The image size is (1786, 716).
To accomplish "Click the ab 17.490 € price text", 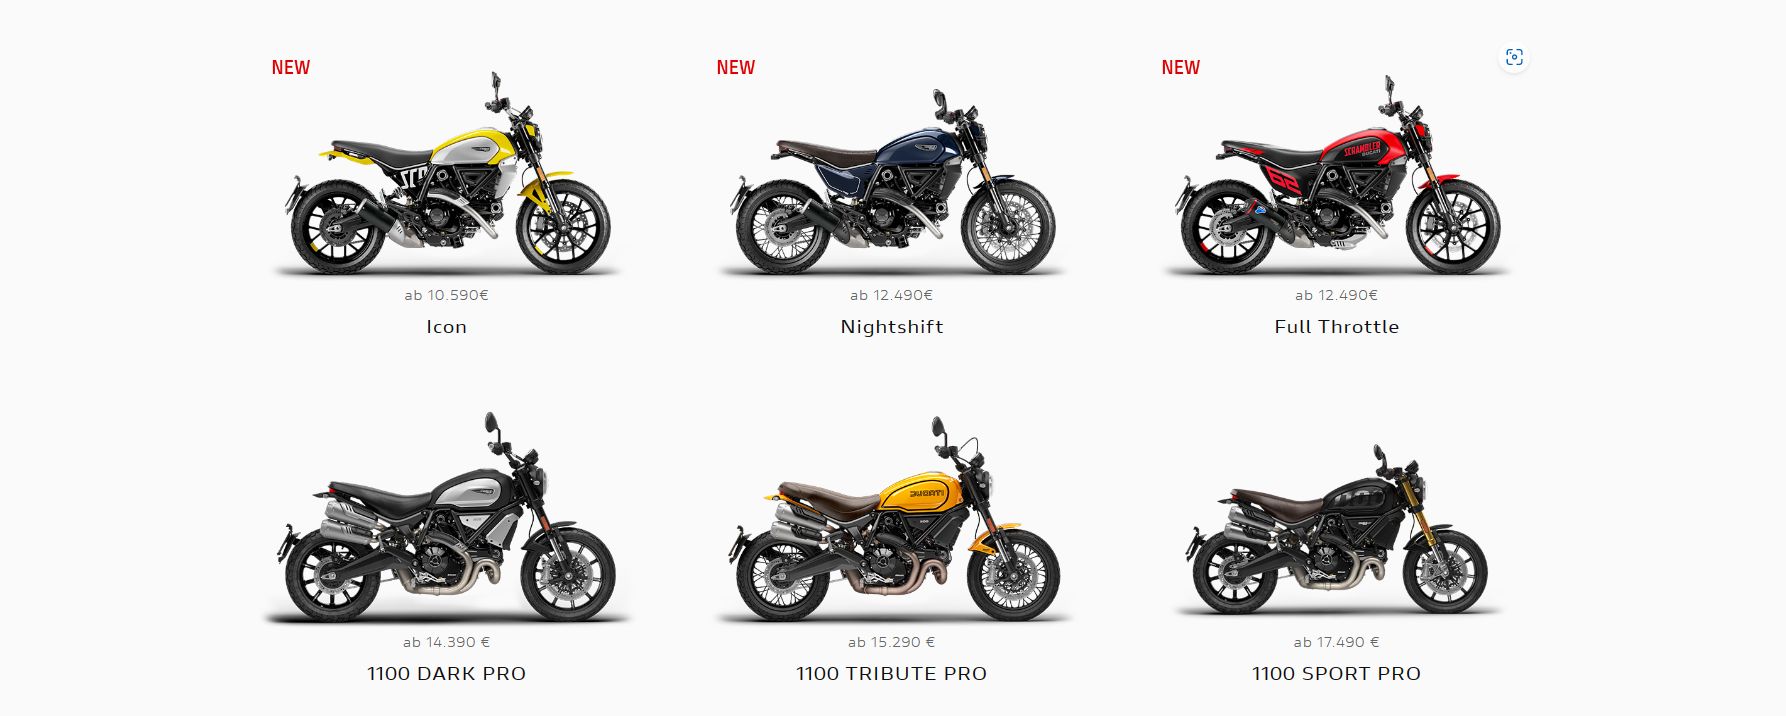I will (x=1336, y=642).
